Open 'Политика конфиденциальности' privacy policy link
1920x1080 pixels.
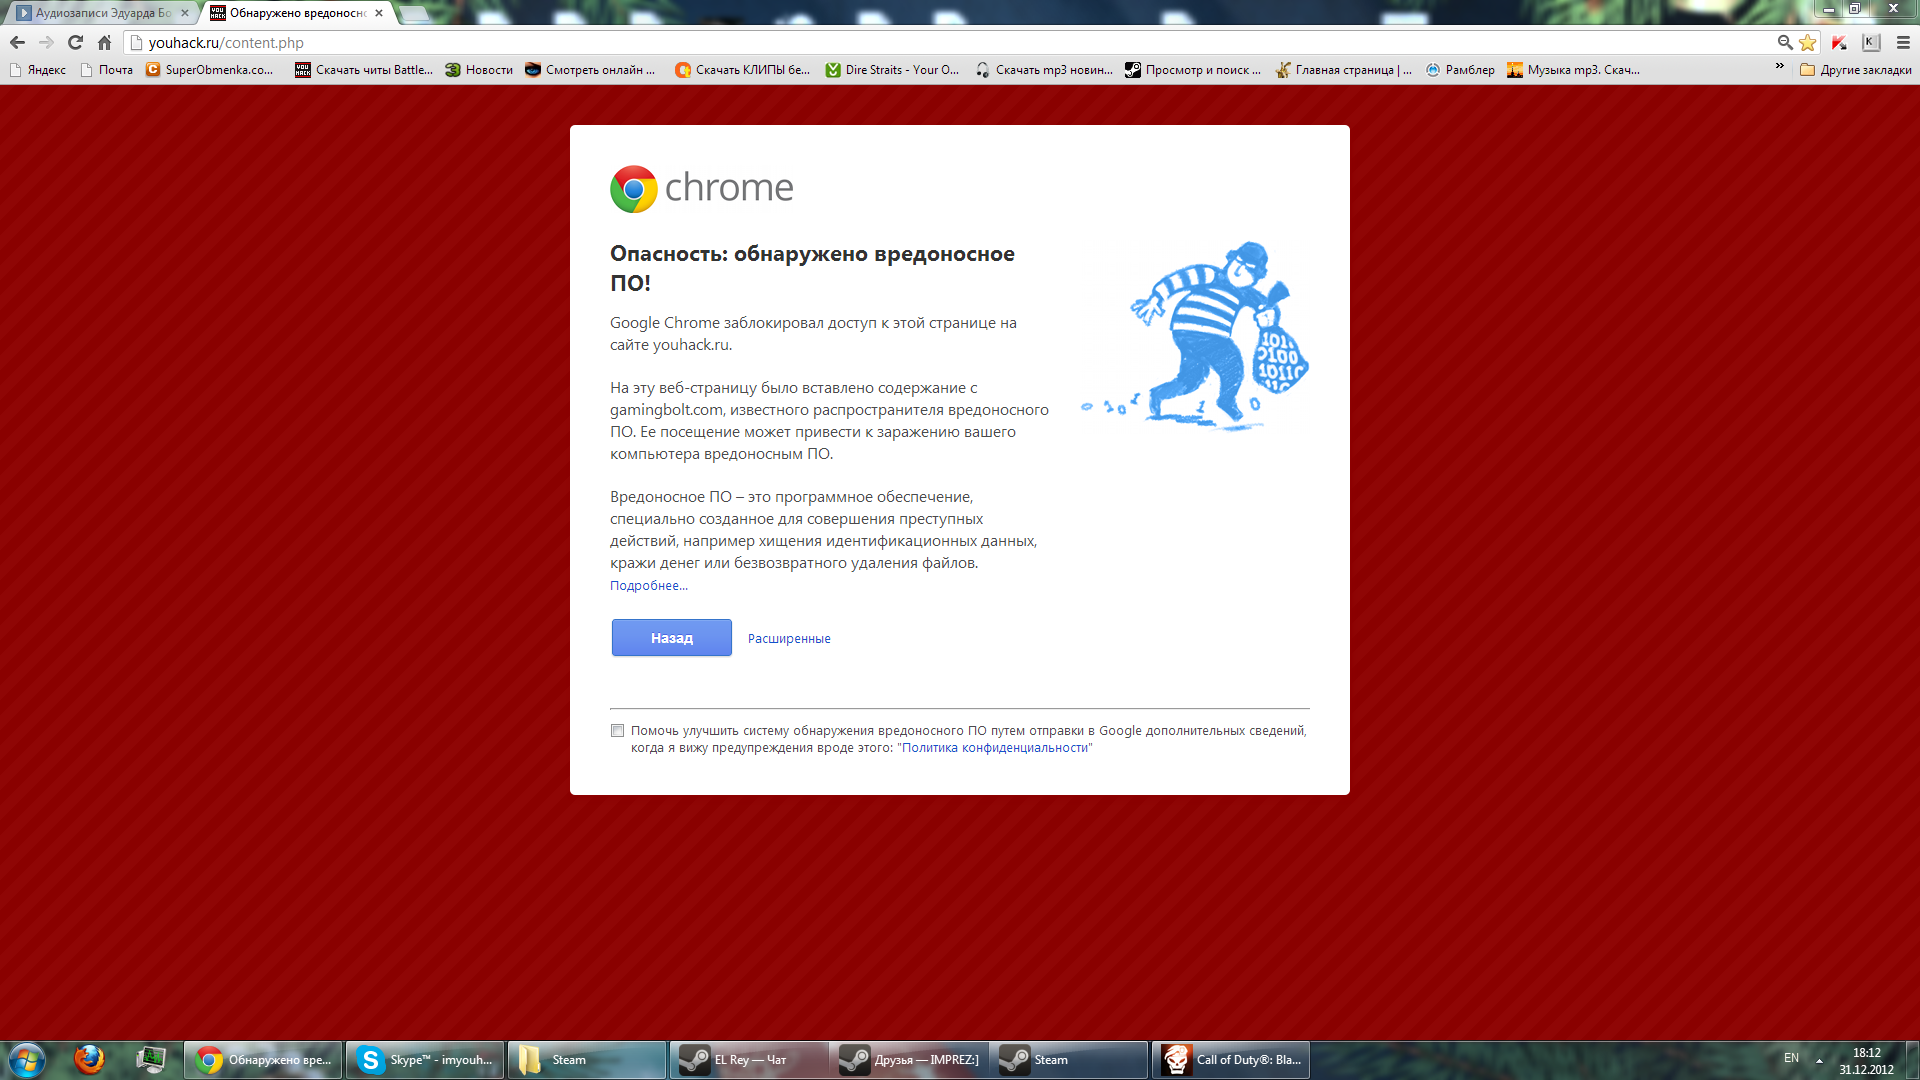(994, 748)
